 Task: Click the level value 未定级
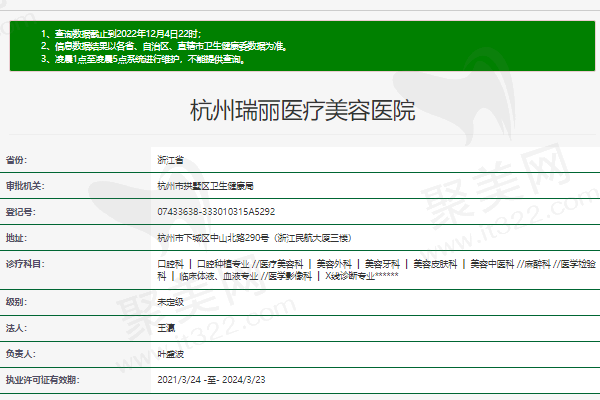[171, 302]
